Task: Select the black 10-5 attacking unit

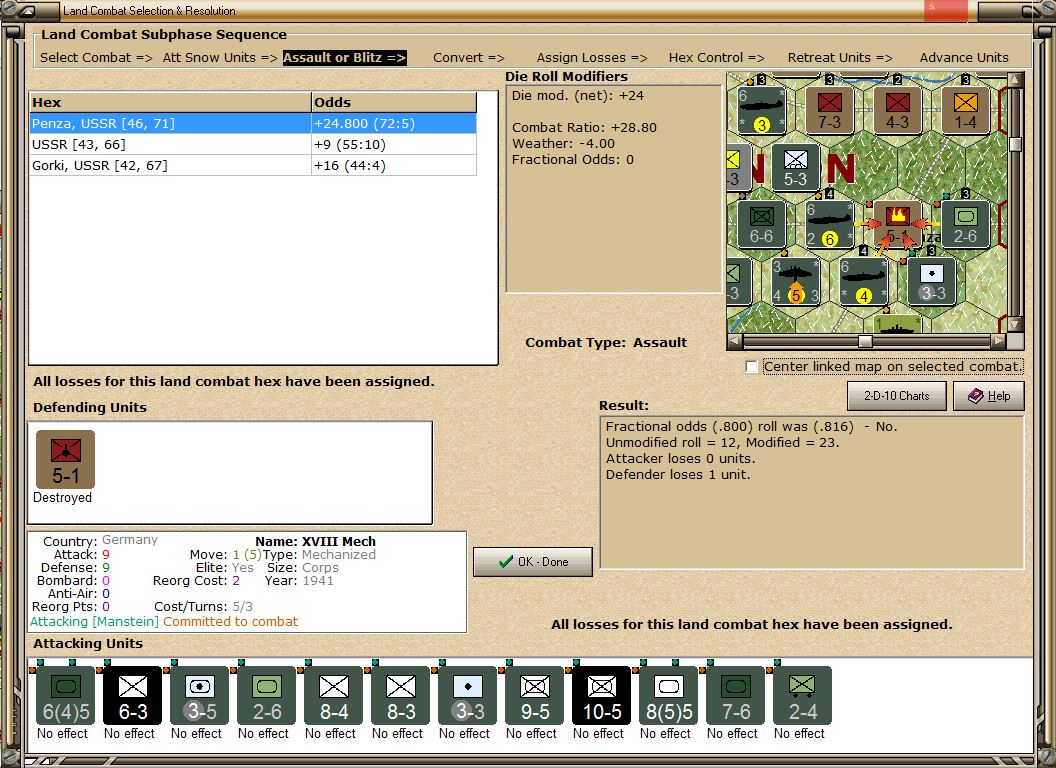Action: pos(601,697)
